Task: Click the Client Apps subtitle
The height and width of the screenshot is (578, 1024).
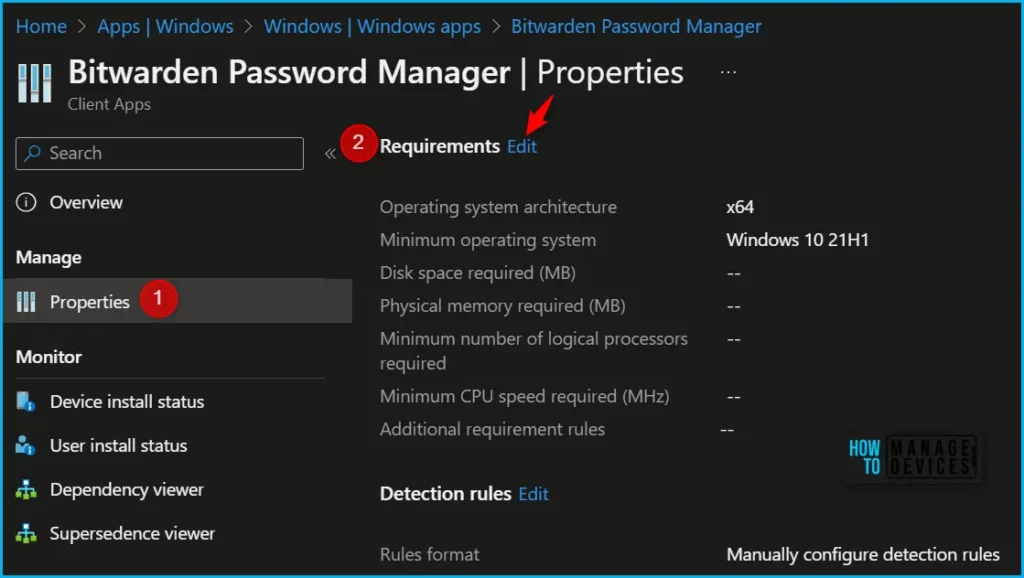Action: tap(109, 104)
